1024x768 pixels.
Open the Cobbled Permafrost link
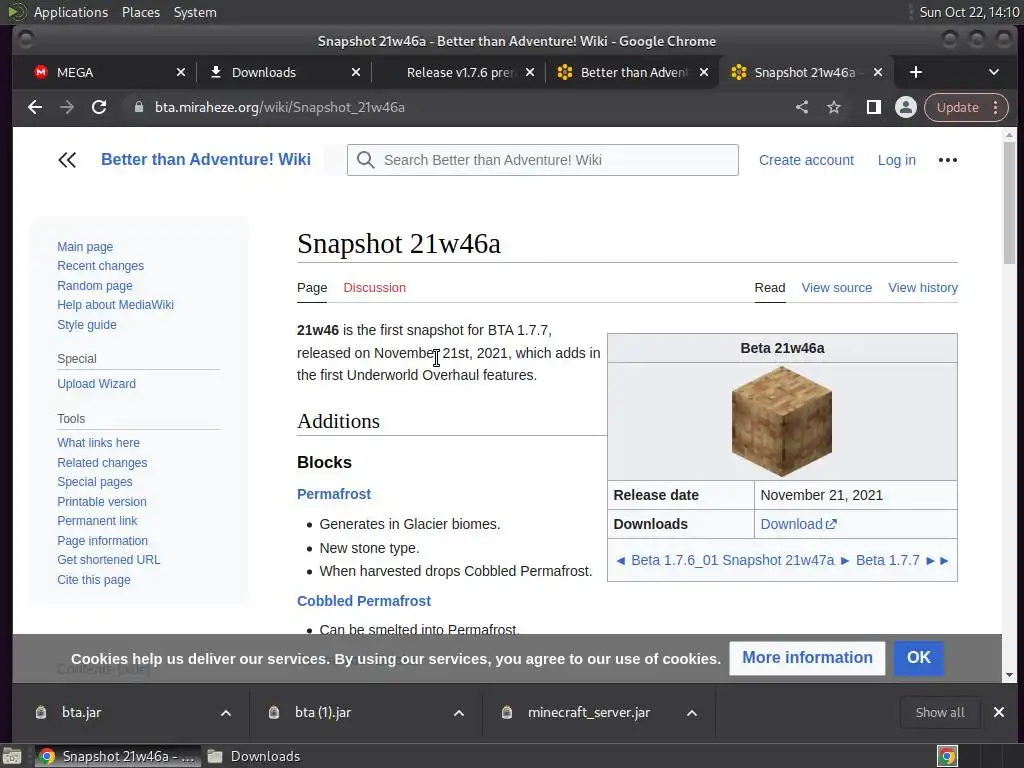[x=364, y=601]
